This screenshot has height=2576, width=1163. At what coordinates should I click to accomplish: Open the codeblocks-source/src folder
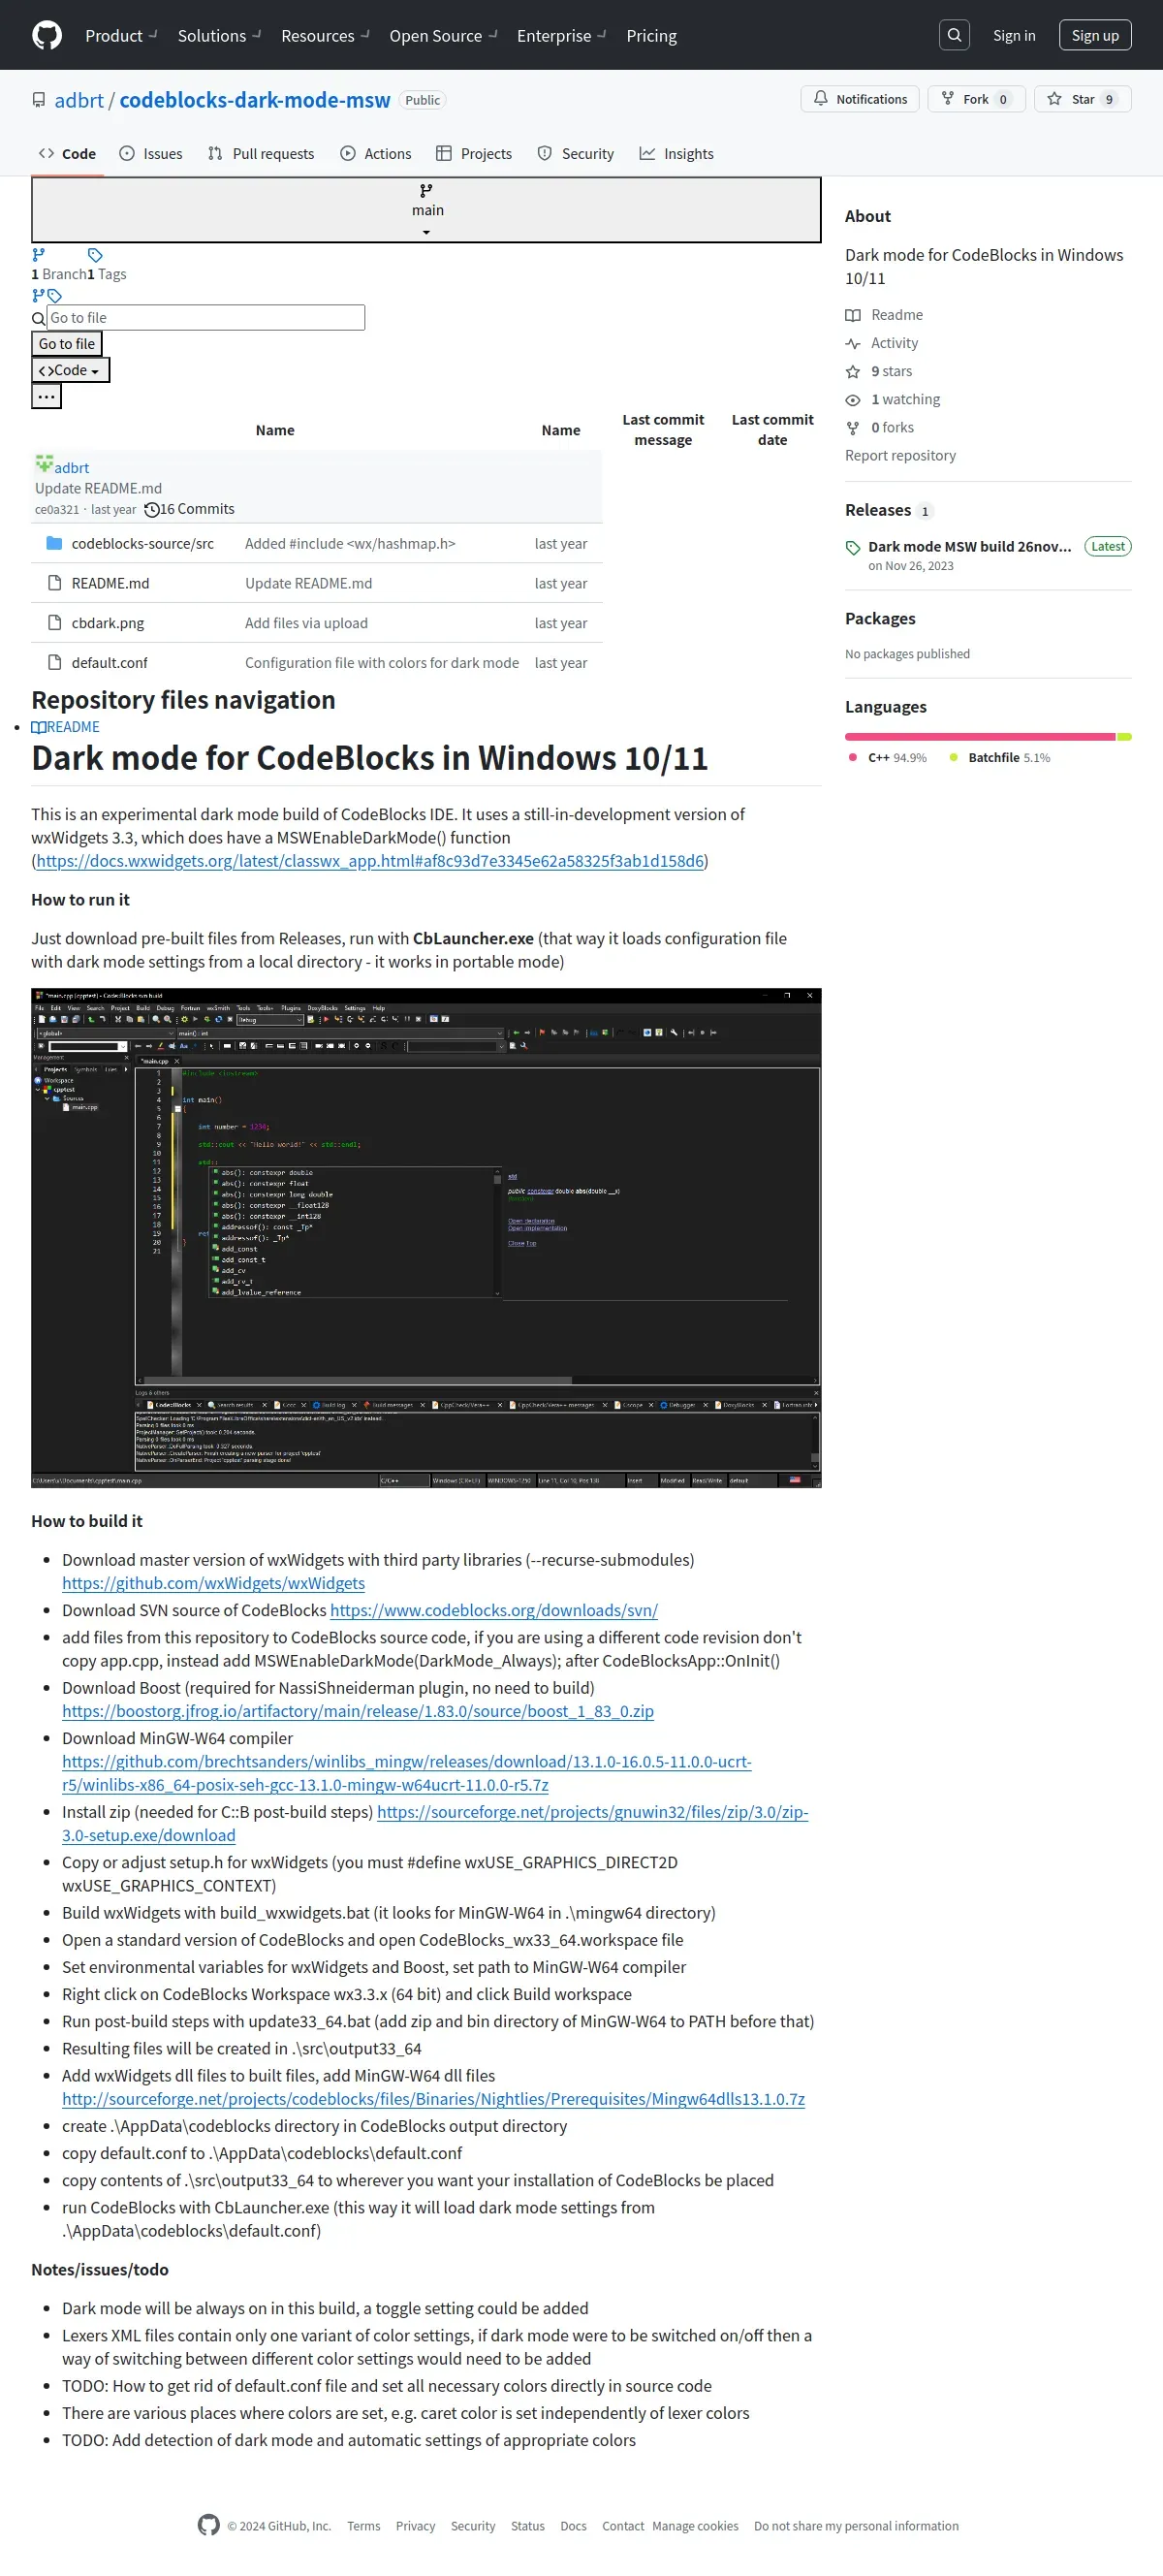[x=143, y=544]
